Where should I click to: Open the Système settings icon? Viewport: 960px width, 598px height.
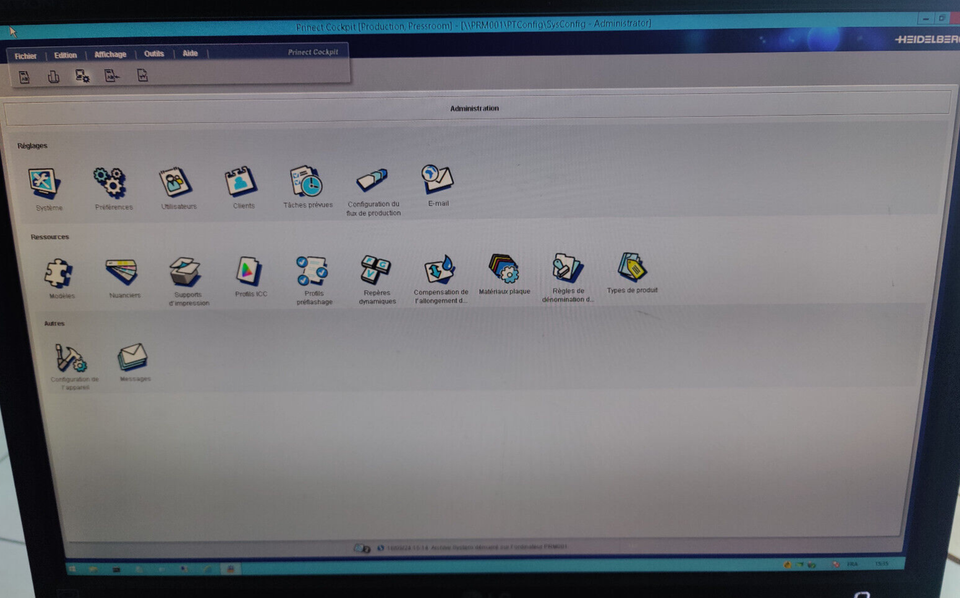click(x=44, y=183)
